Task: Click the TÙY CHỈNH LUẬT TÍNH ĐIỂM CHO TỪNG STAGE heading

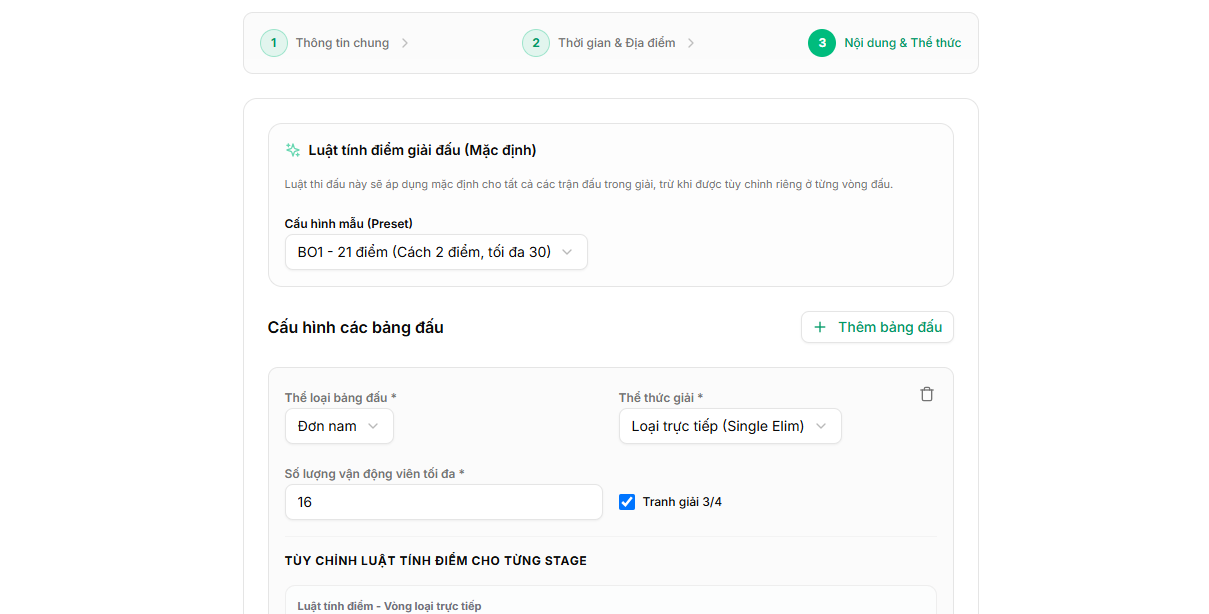Action: (436, 561)
